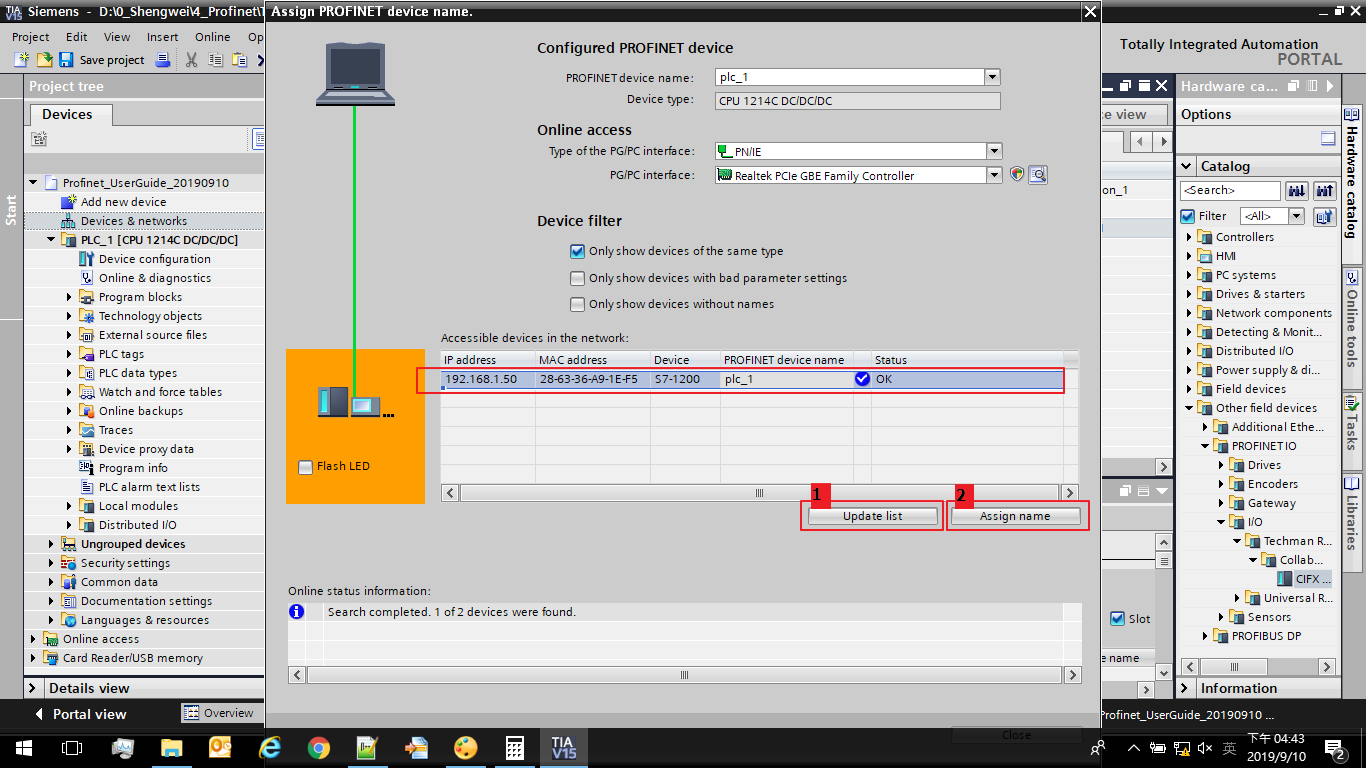Select Device configuration in project tree
The width and height of the screenshot is (1366, 768).
tap(155, 259)
